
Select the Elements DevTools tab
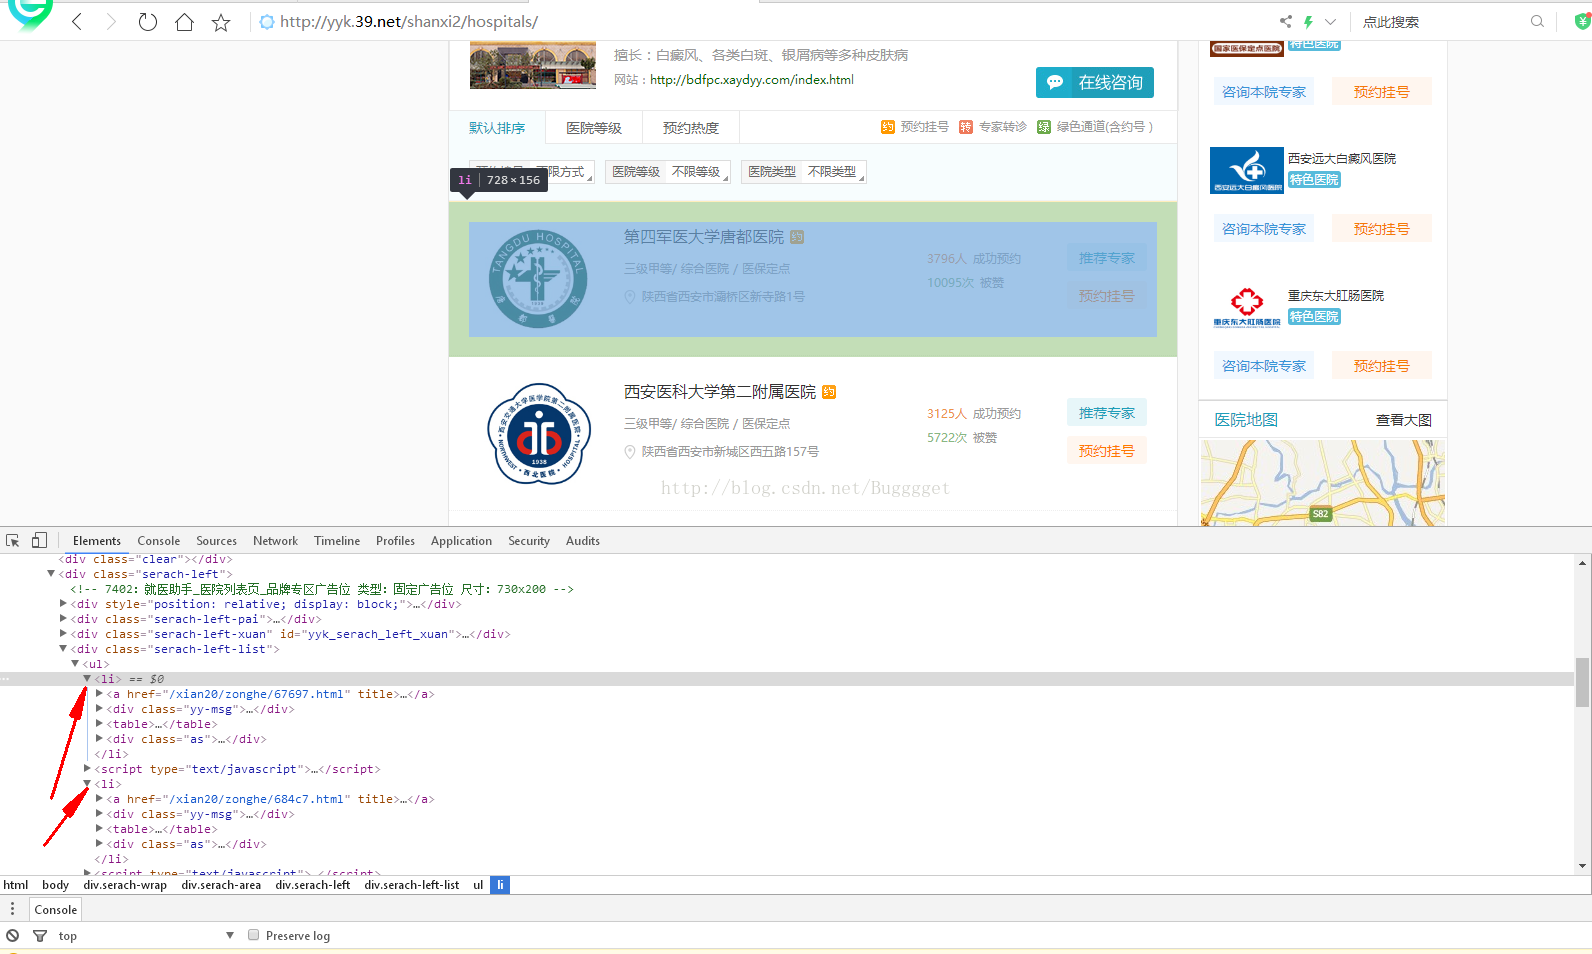[x=97, y=541]
